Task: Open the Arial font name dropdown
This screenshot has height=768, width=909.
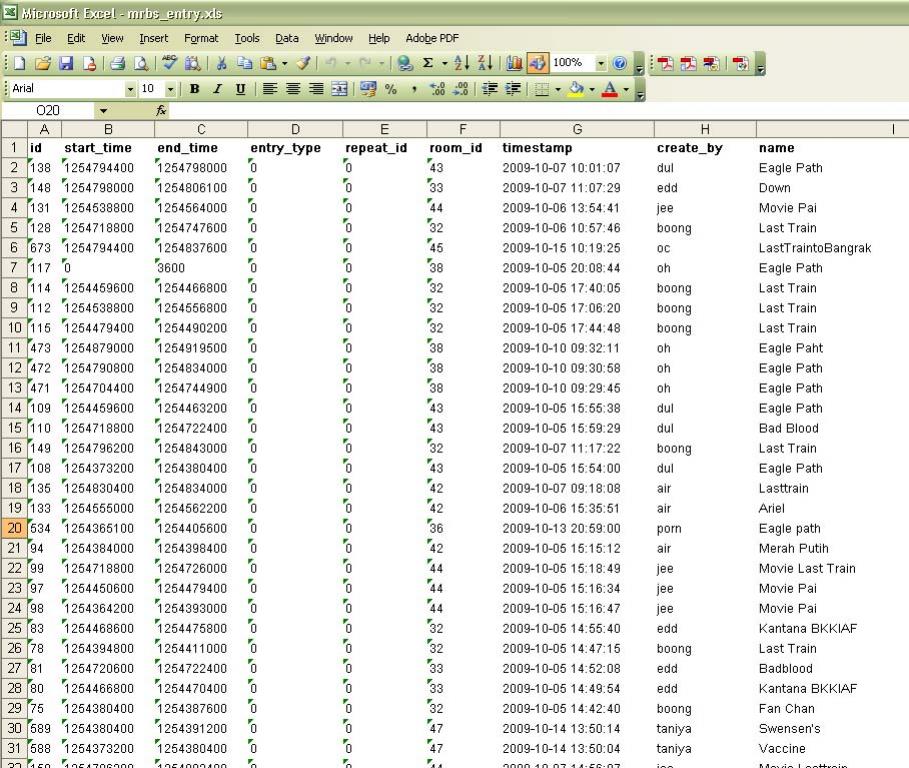Action: 130,89
